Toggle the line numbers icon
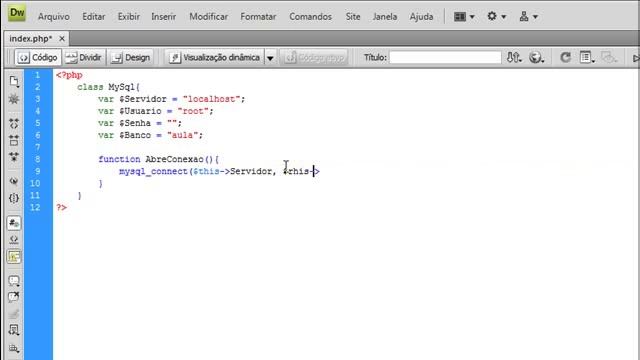The width and height of the screenshot is (640, 360). [14, 223]
